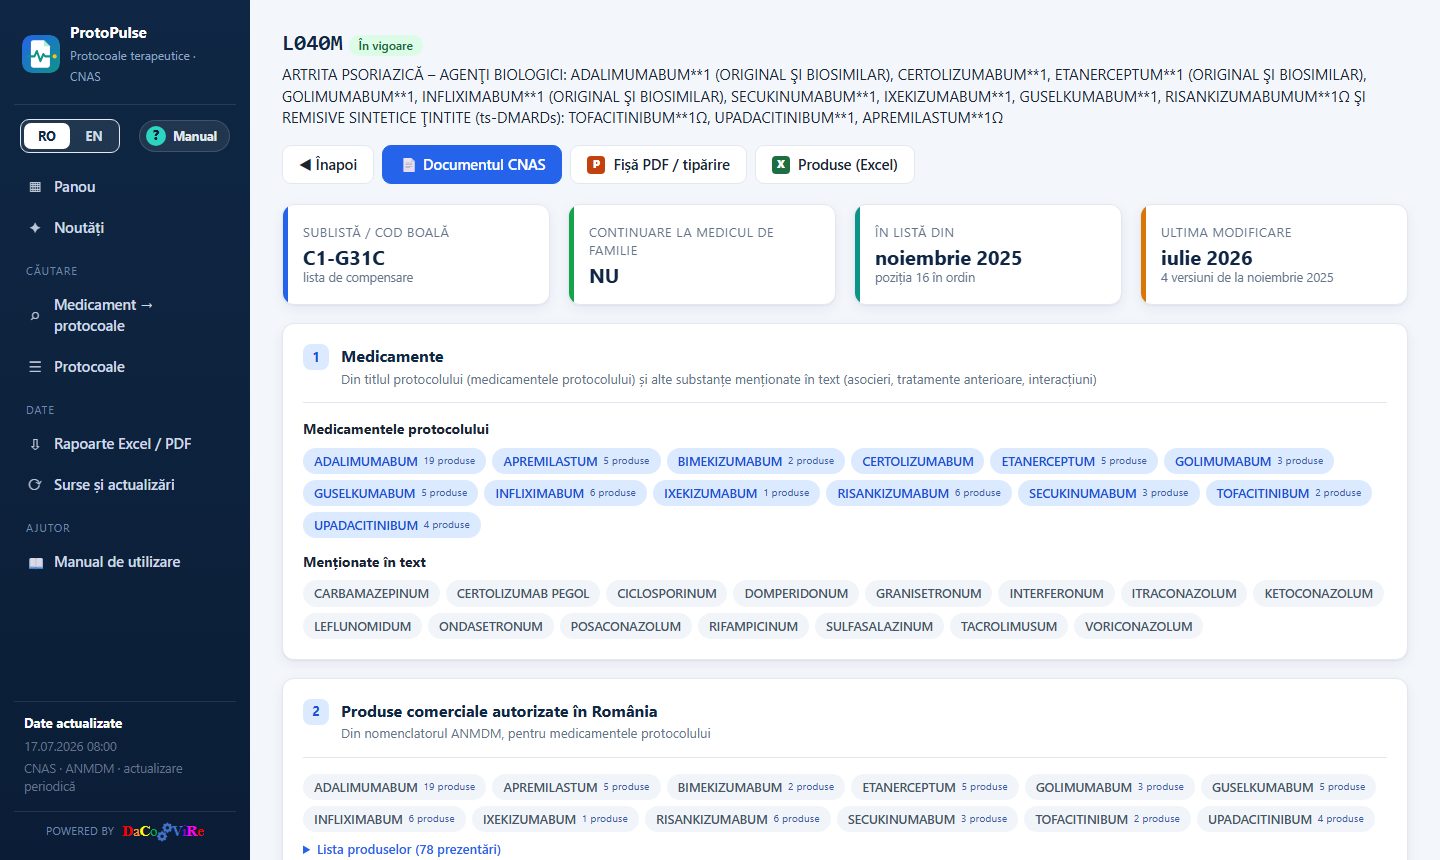Viewport: 1440px width, 860px height.
Task: Click the UPADACITINIBUM chip under Medicamentele protocolului
Action: click(392, 525)
